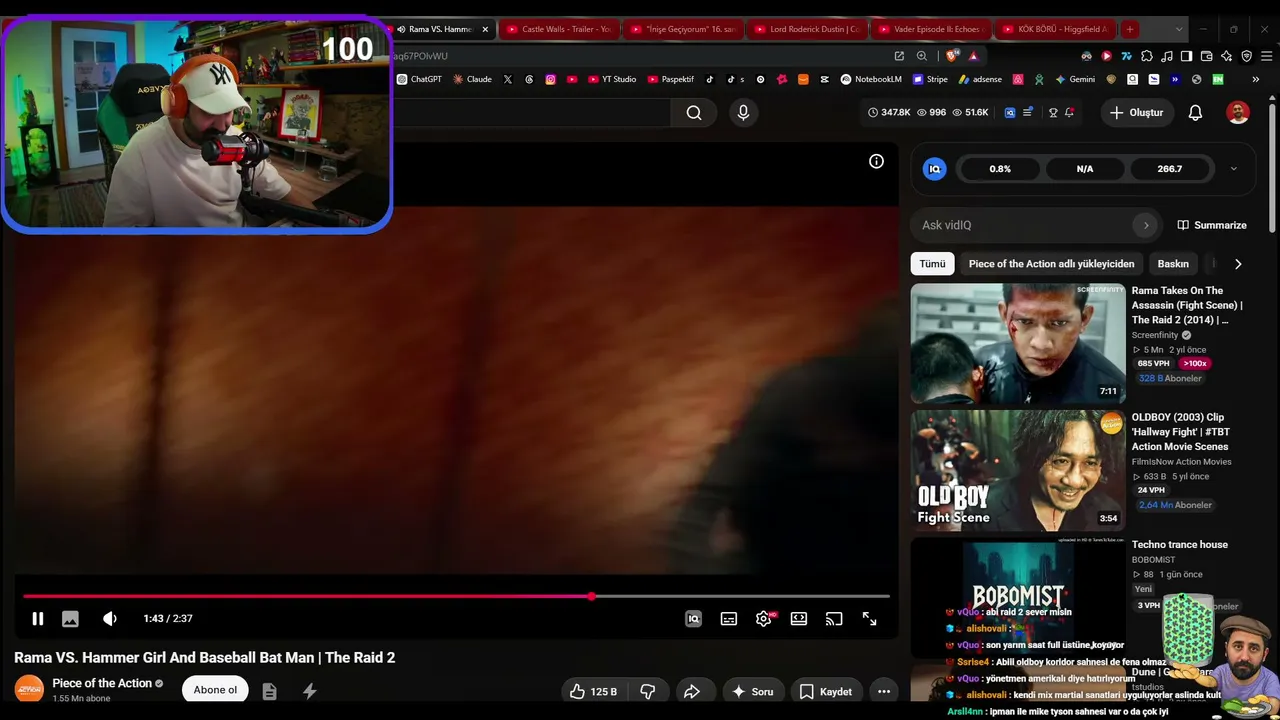Open the screenshot image icon in player controls
1280x720 pixels.
[70, 619]
